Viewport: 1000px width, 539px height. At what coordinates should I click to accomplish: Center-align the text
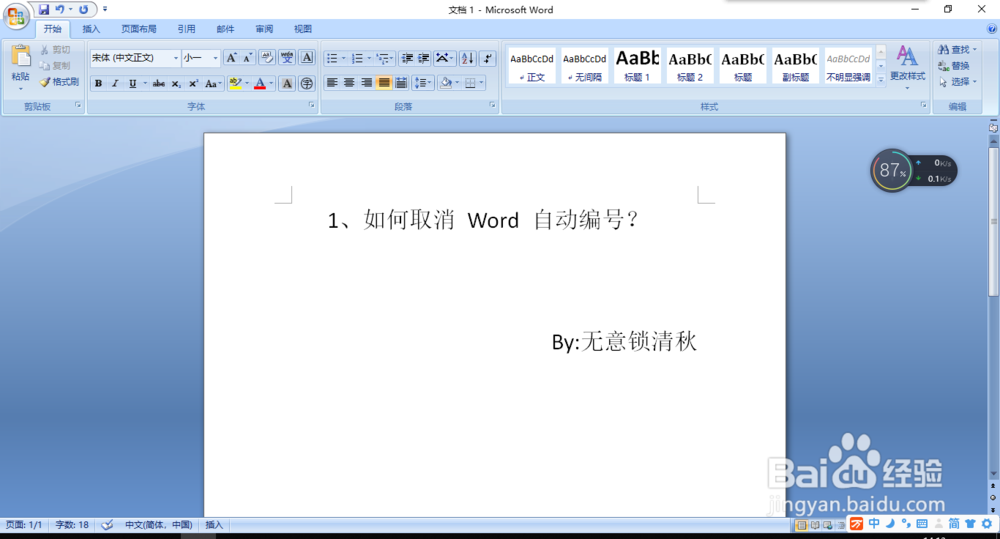tap(349, 83)
